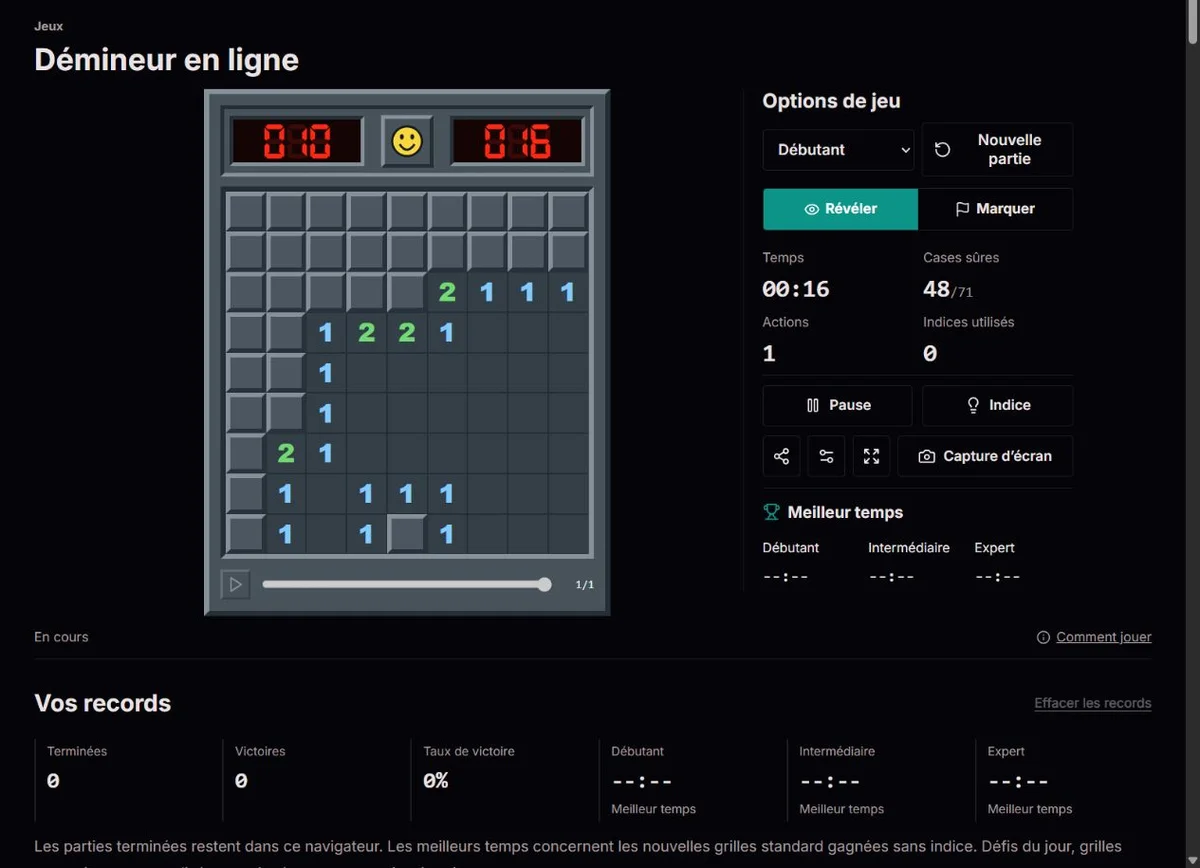Take a Capture d'écran screenshot
Screen dimensions: 1200x868
[985, 456]
